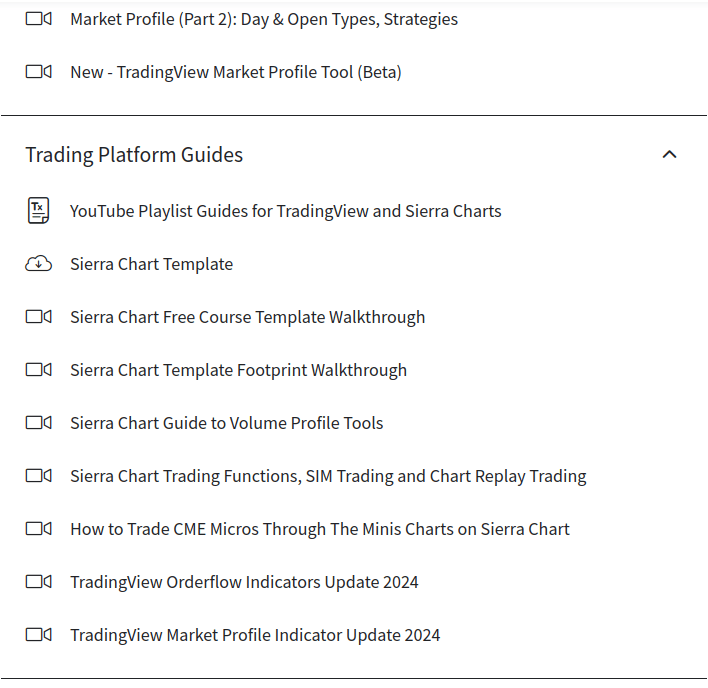Click video icon beside Market Profile Indicator Update 2024
Viewport: 708px width, 688px height.
38,635
